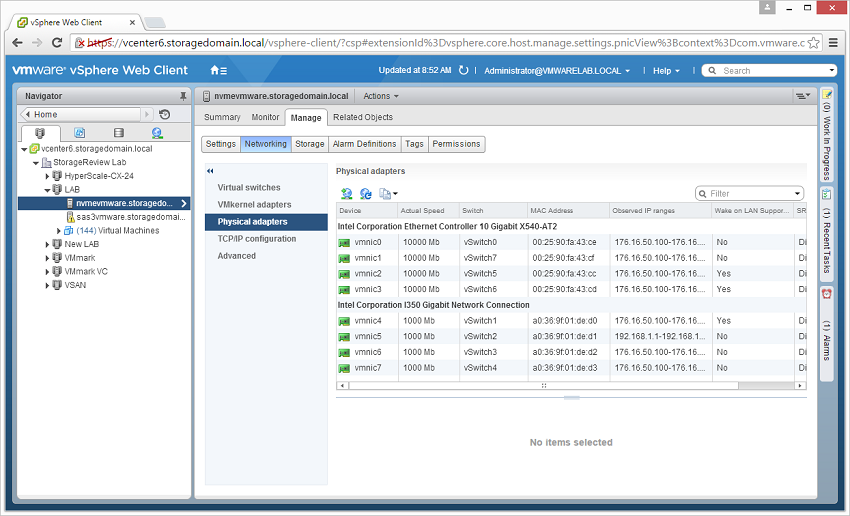Image resolution: width=850 pixels, height=516 pixels.
Task: Open the Administrator@VMWARELAB.LOCAL user menu
Action: click(x=557, y=70)
